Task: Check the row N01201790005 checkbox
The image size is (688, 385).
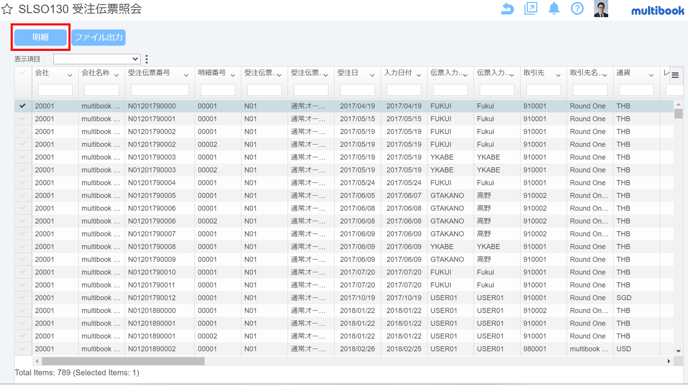Action: tap(22, 195)
